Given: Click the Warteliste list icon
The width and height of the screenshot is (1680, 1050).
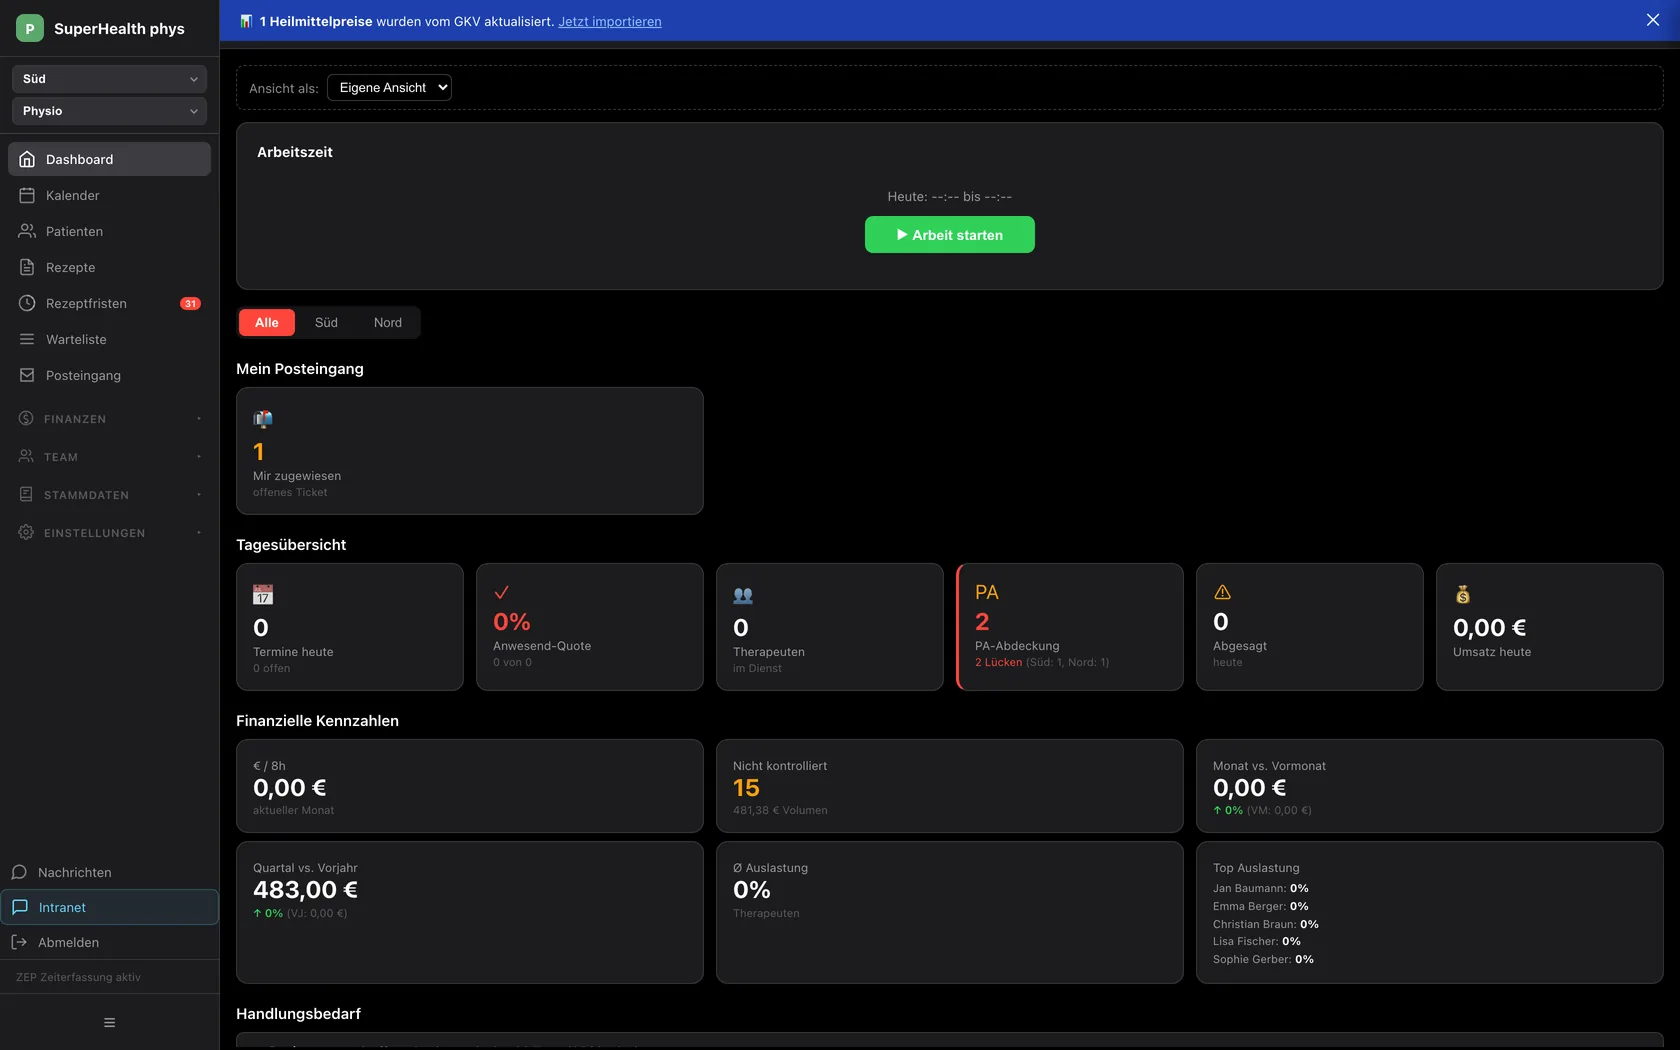Looking at the screenshot, I should (x=27, y=339).
